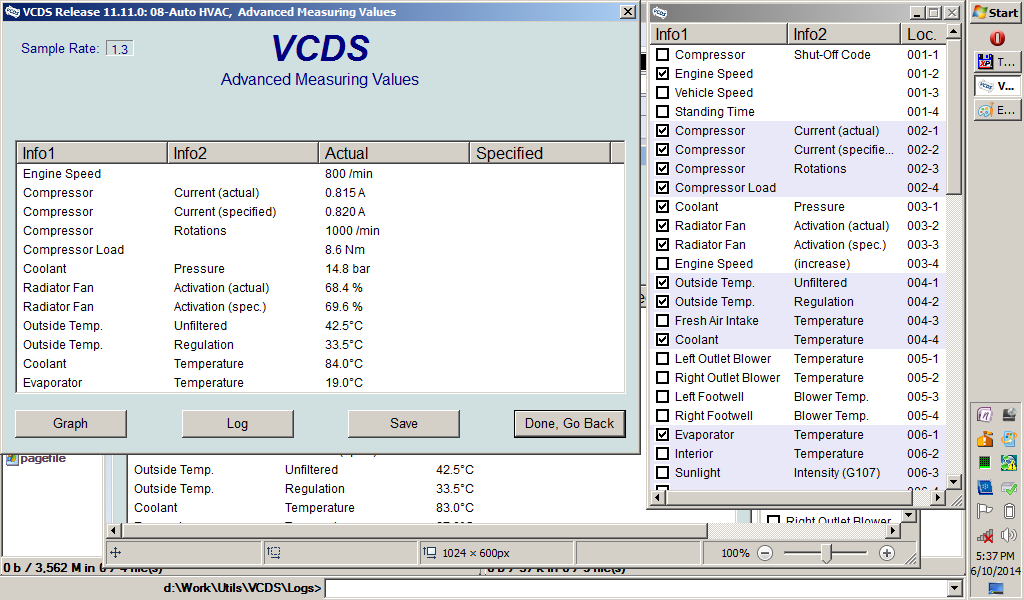Click the safely remove hardware tray icon

pos(1009,487)
